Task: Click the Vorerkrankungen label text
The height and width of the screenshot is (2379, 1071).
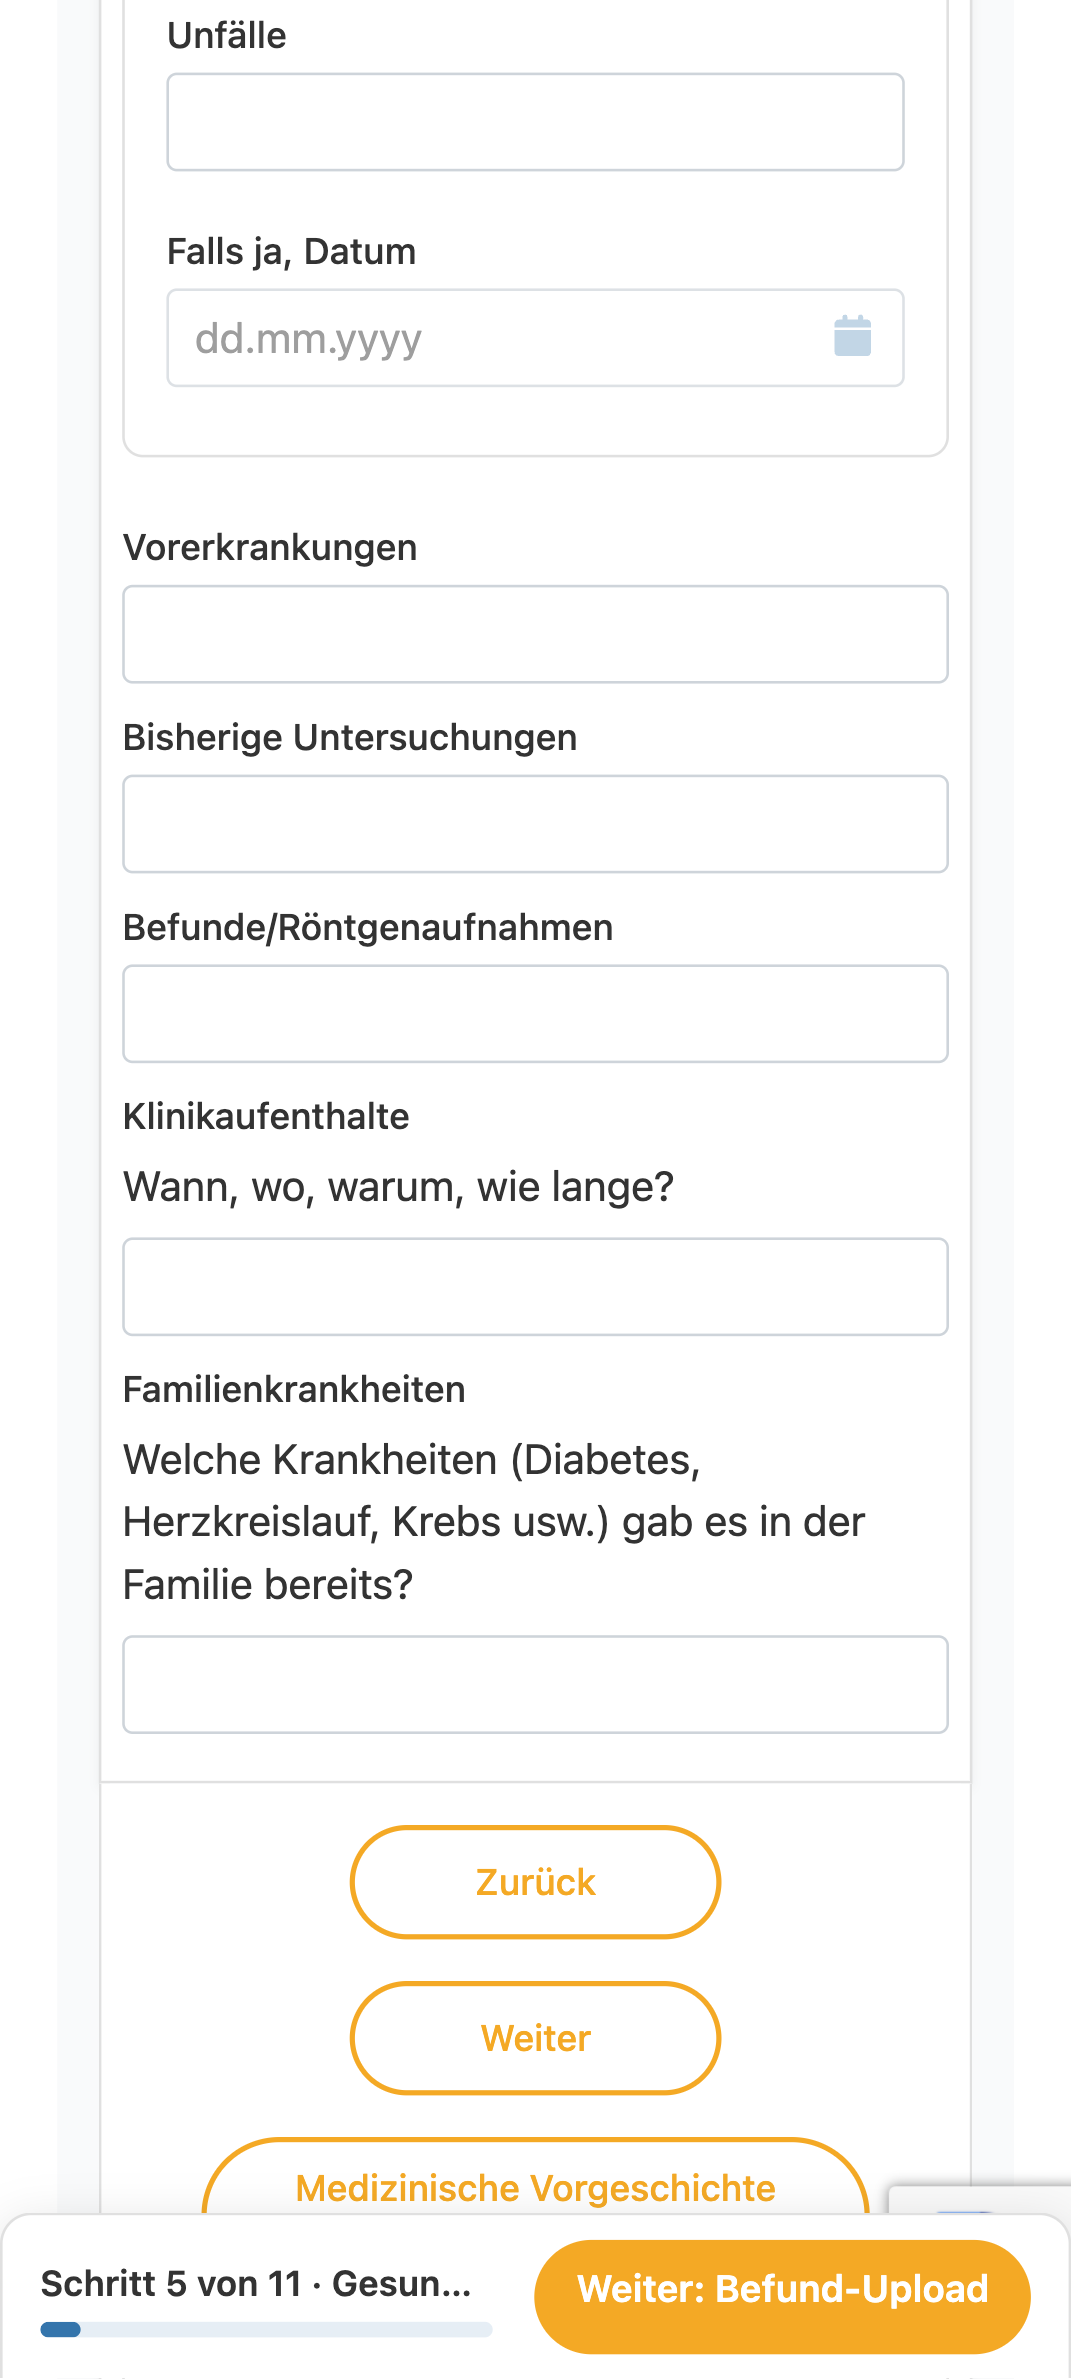Action: (x=270, y=548)
